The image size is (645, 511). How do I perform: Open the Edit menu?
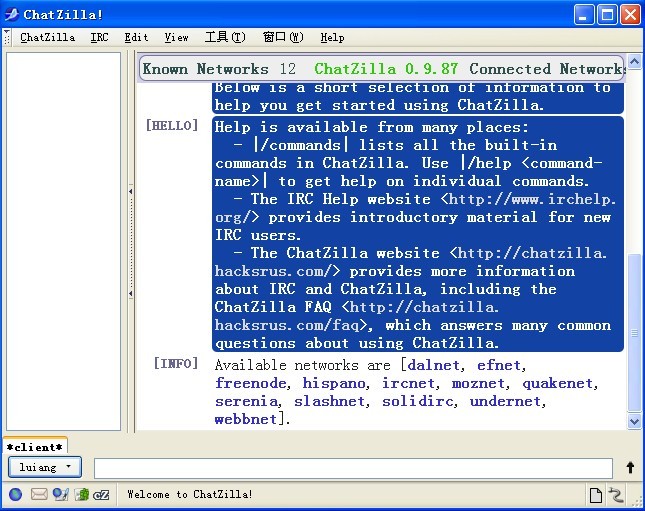tap(136, 37)
